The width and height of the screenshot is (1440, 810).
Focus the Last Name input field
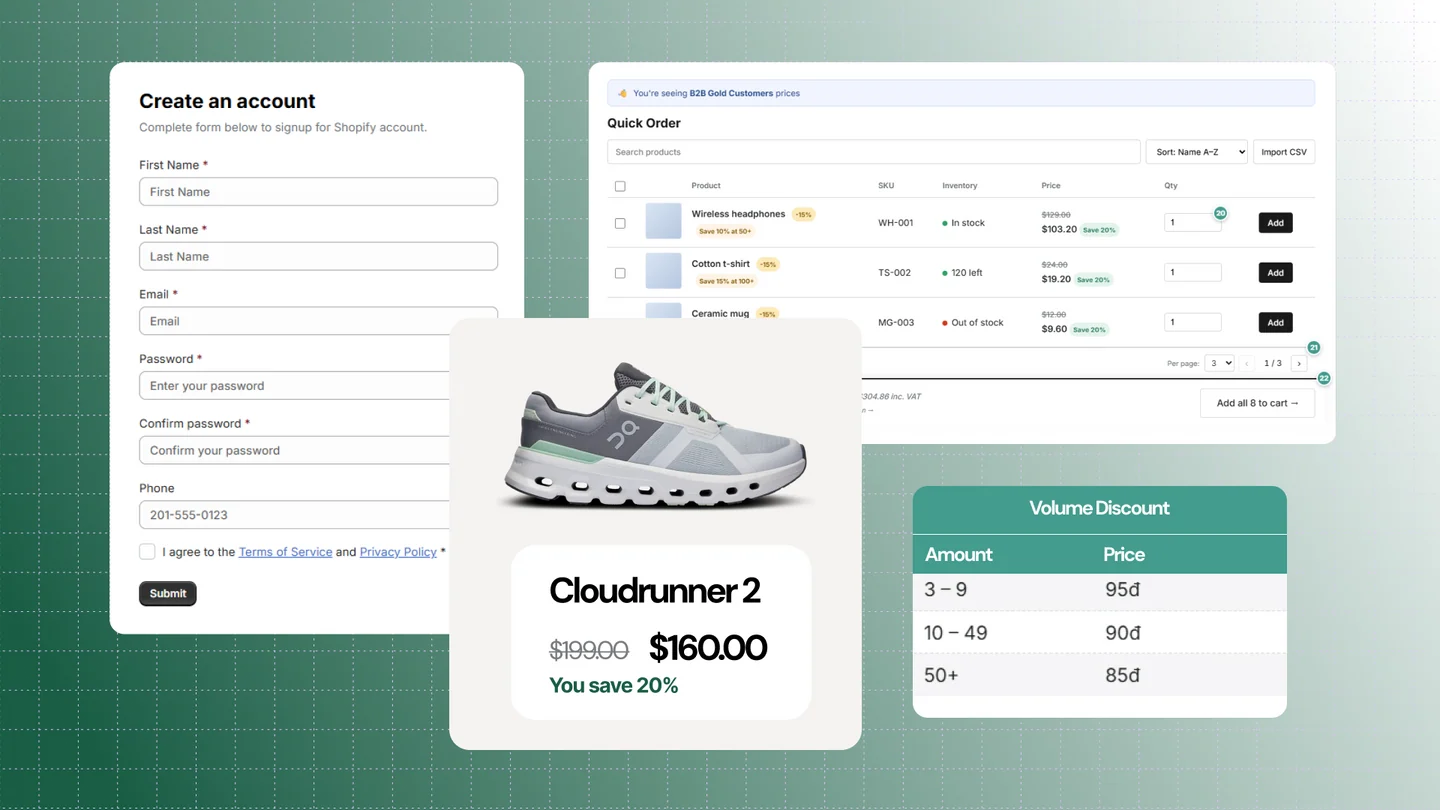(318, 256)
